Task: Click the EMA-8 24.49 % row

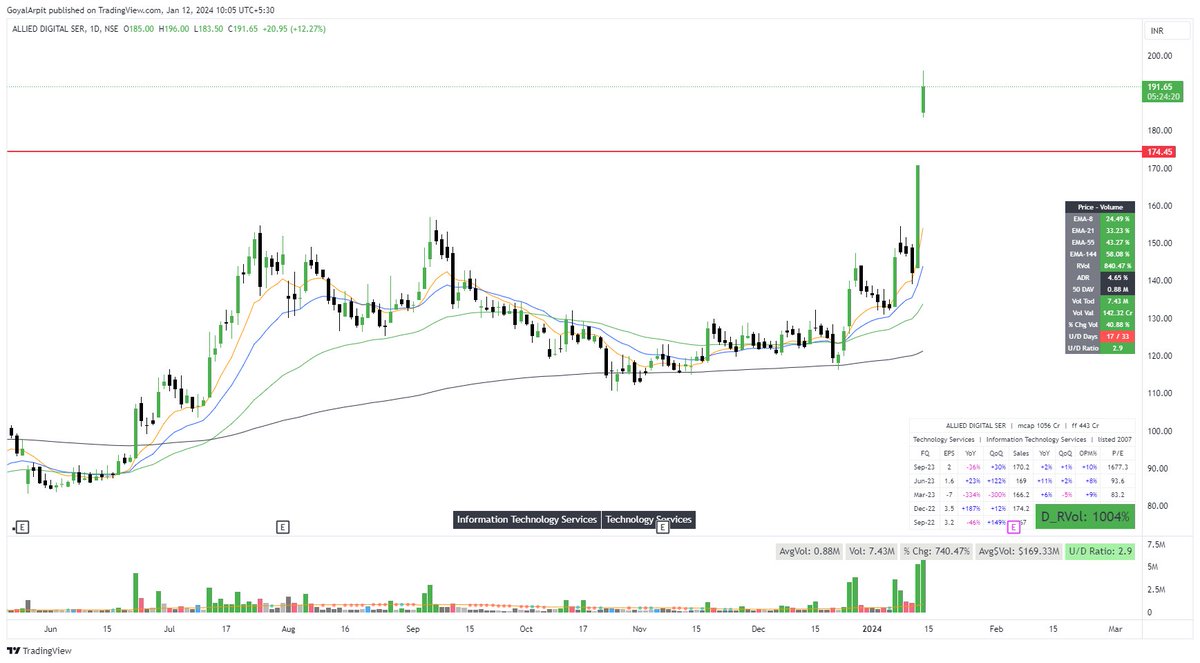Action: [1100, 218]
